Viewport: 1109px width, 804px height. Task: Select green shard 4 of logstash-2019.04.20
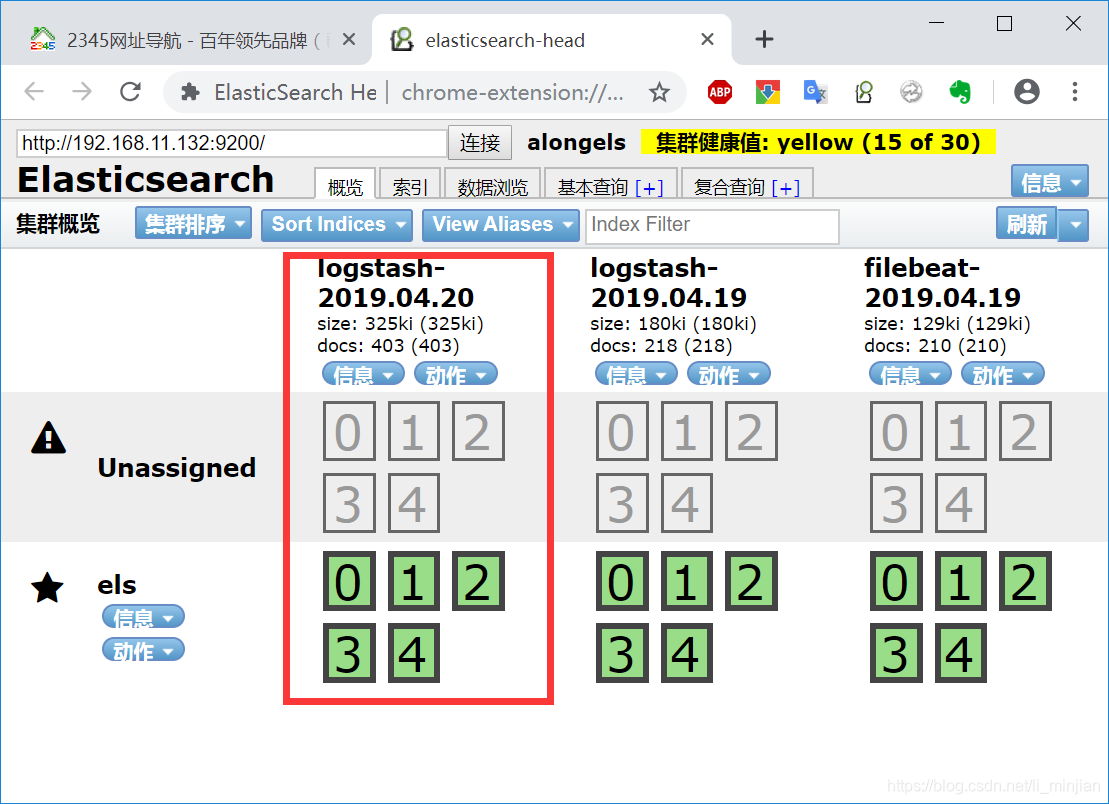tap(414, 653)
